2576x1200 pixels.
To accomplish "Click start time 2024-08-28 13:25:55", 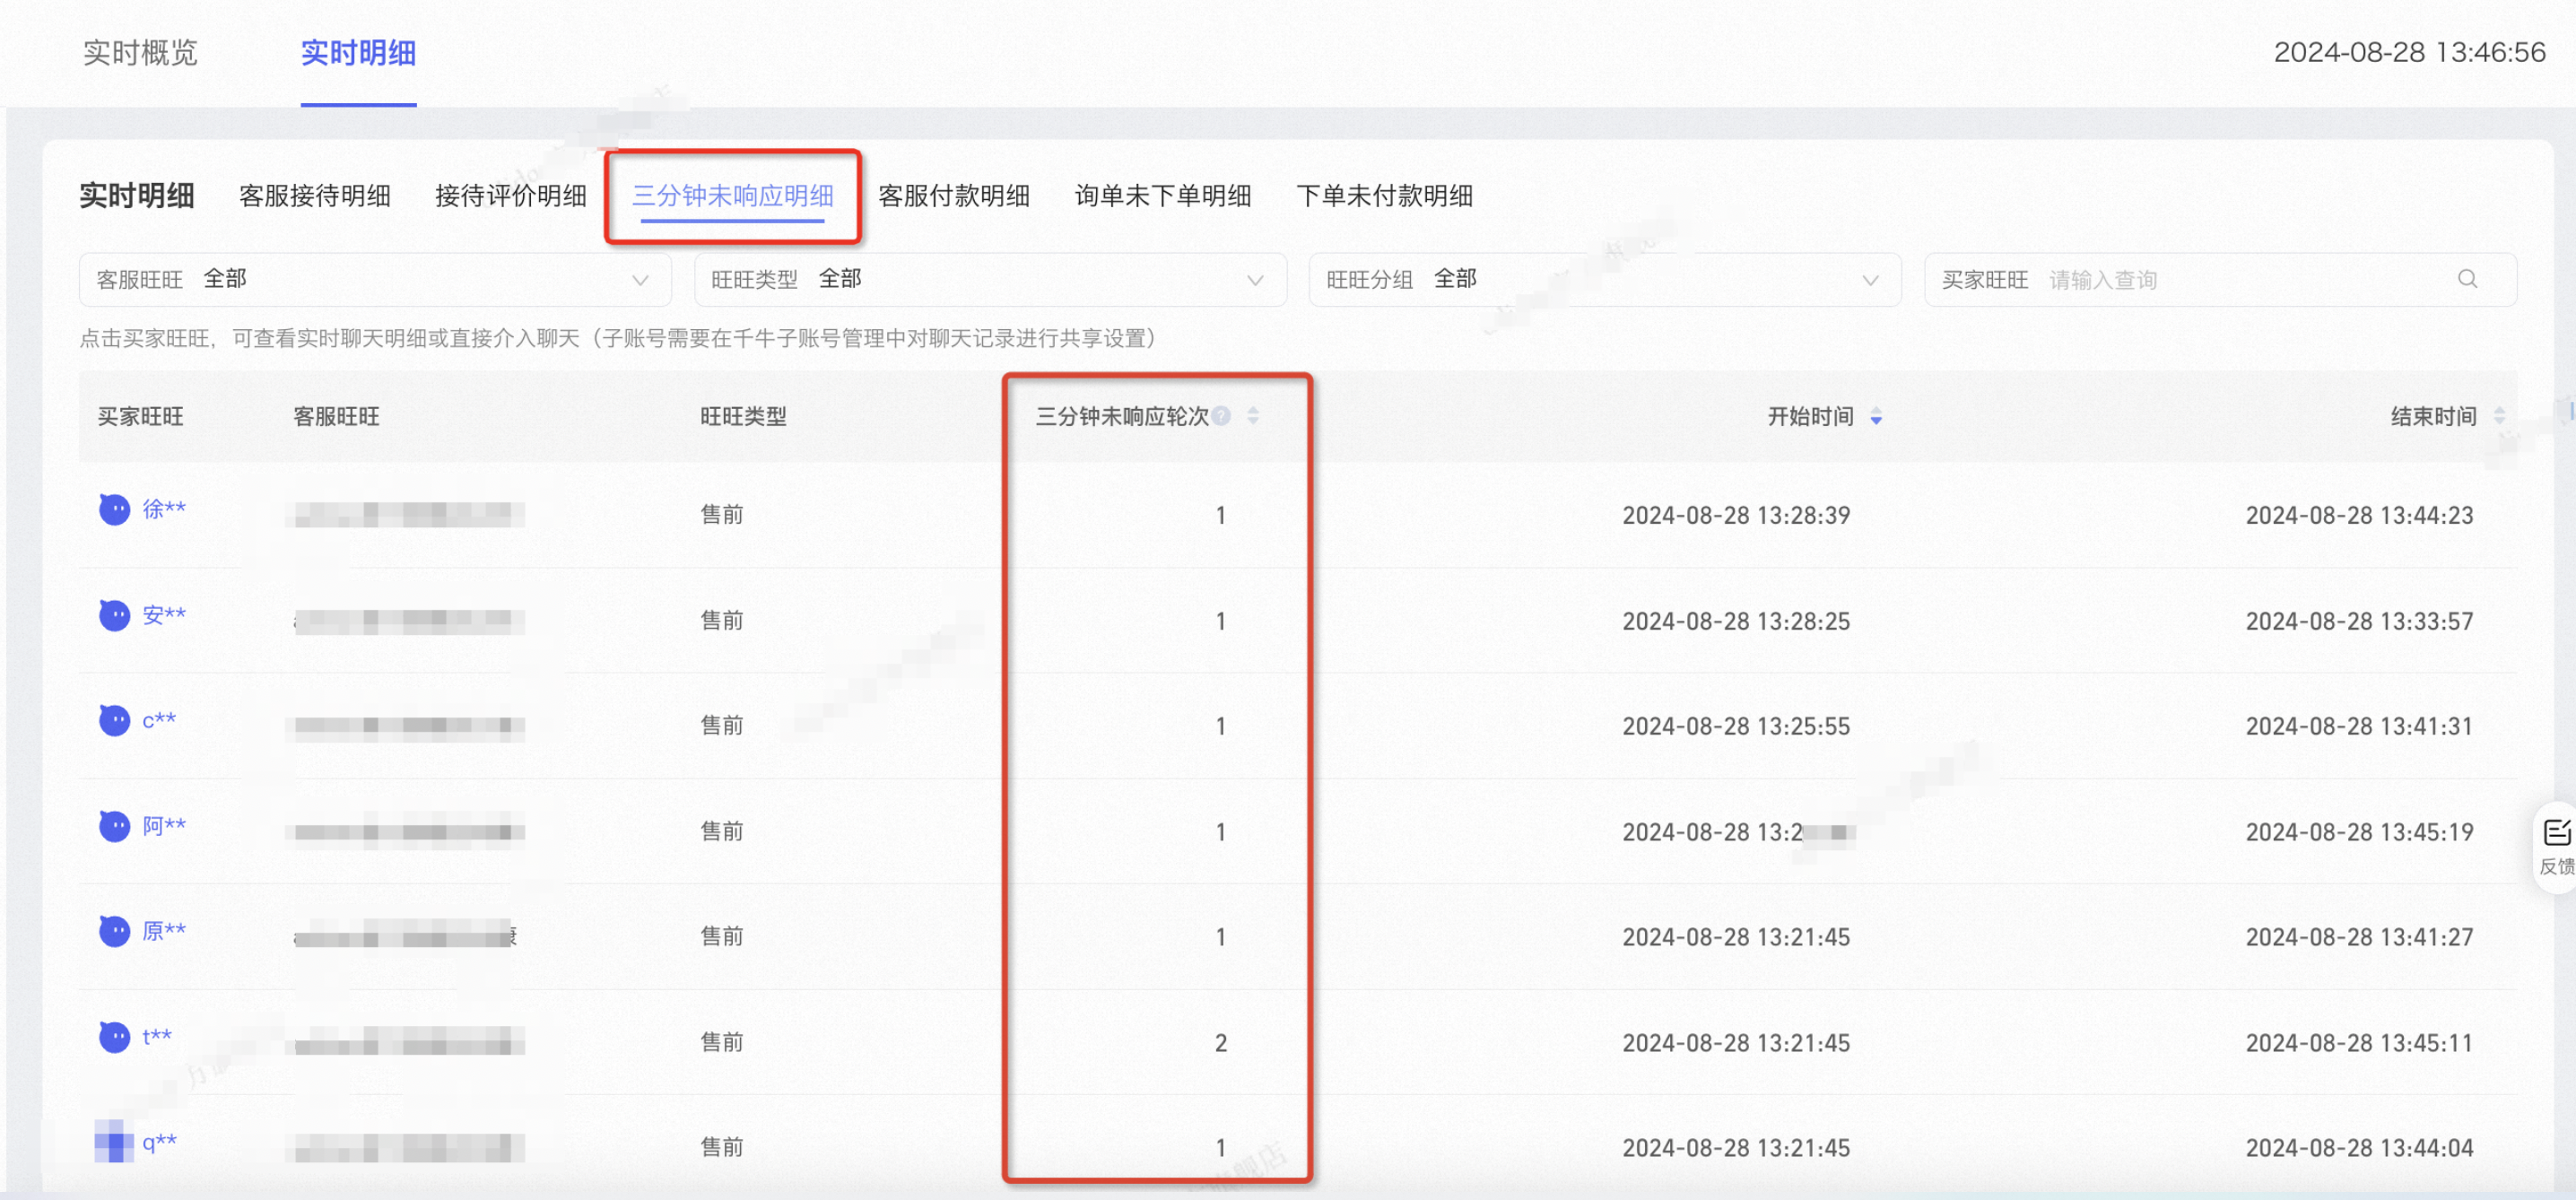I will [x=1736, y=726].
